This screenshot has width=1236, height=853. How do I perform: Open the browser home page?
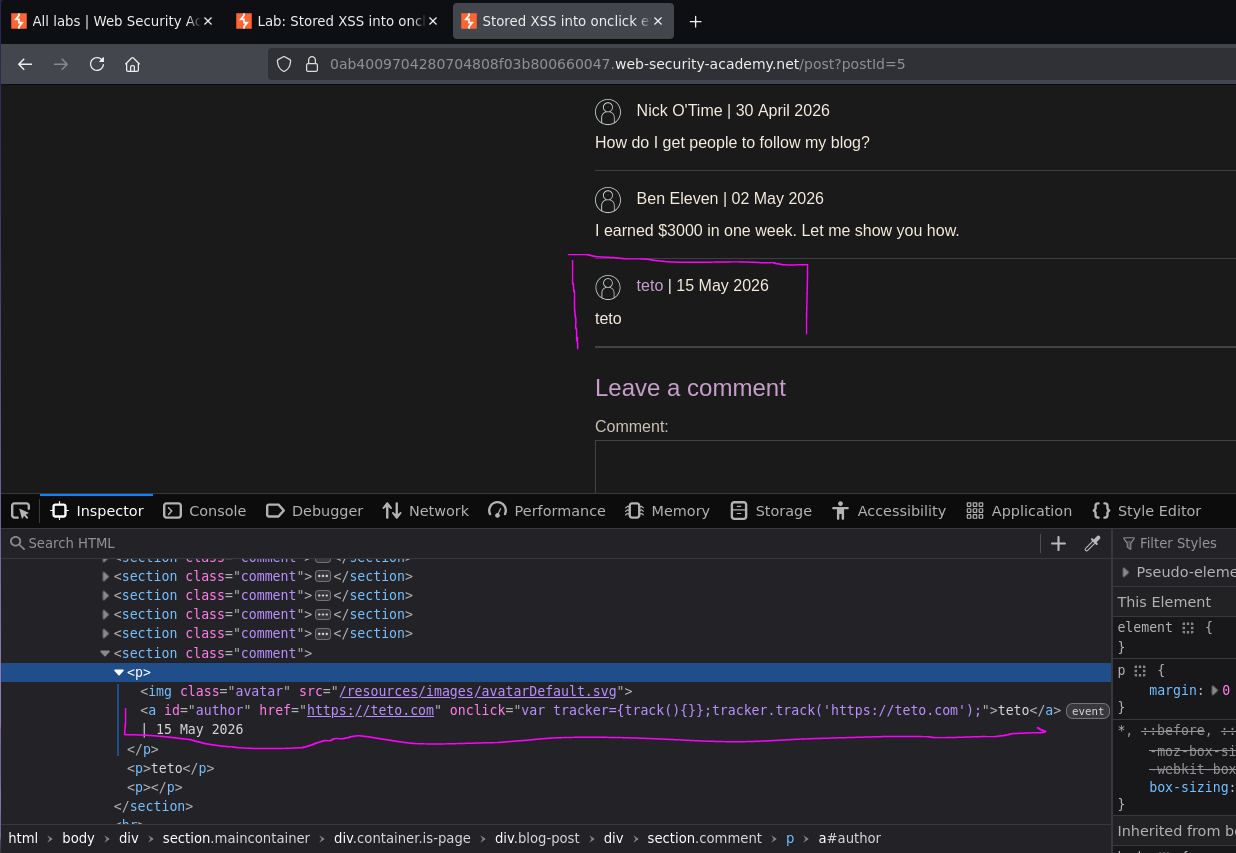[x=132, y=64]
